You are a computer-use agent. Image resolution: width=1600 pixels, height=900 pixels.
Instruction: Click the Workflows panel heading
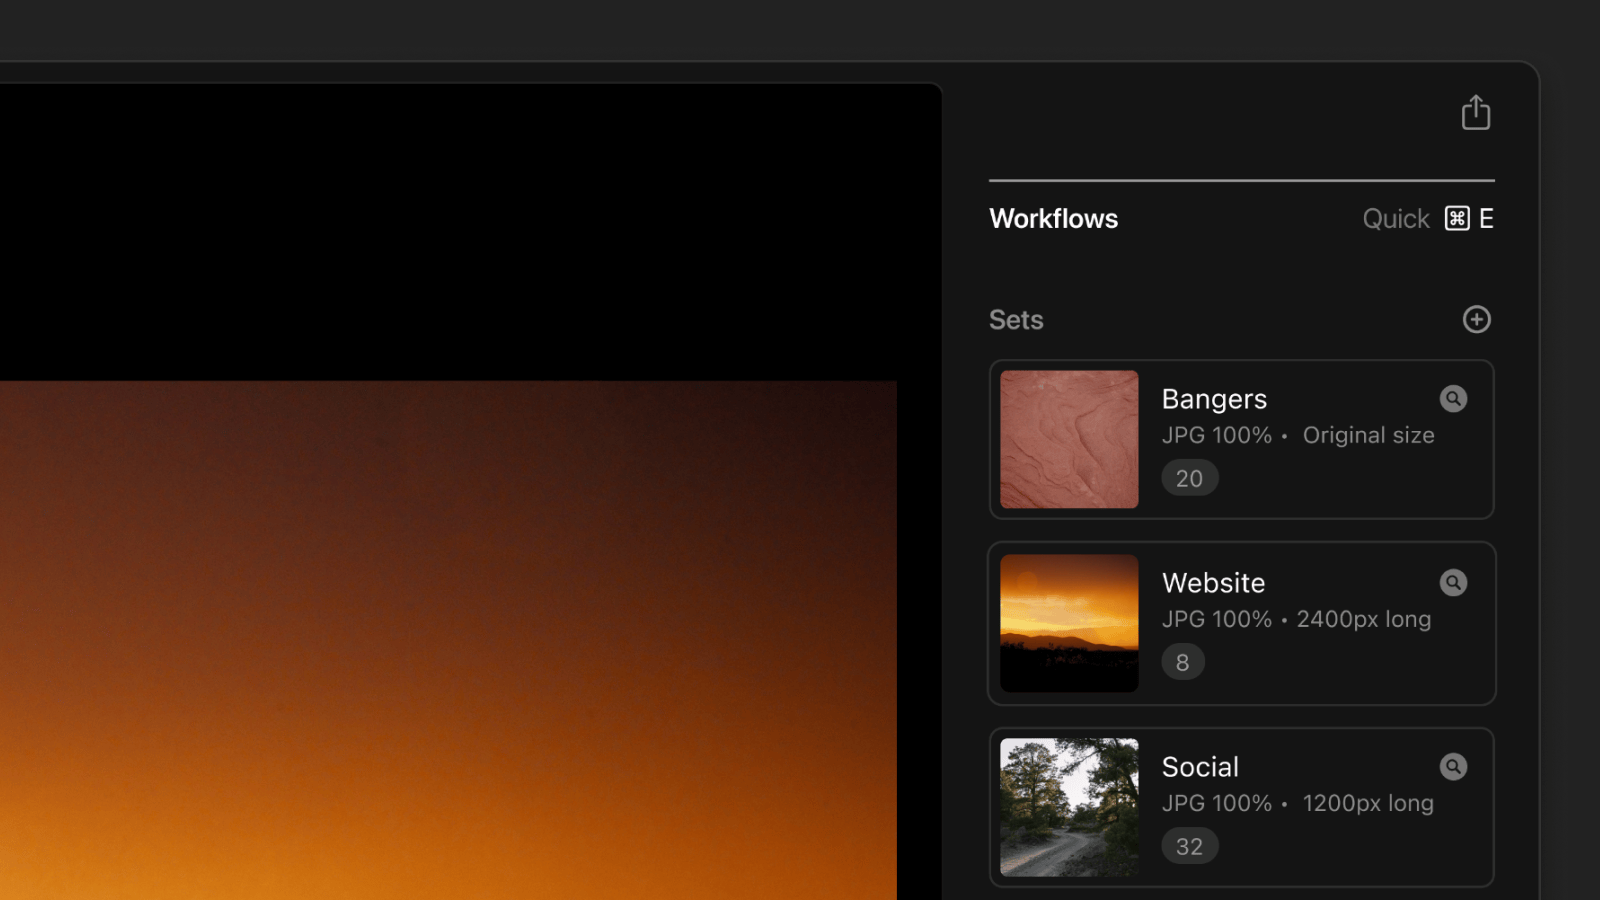(1053, 218)
